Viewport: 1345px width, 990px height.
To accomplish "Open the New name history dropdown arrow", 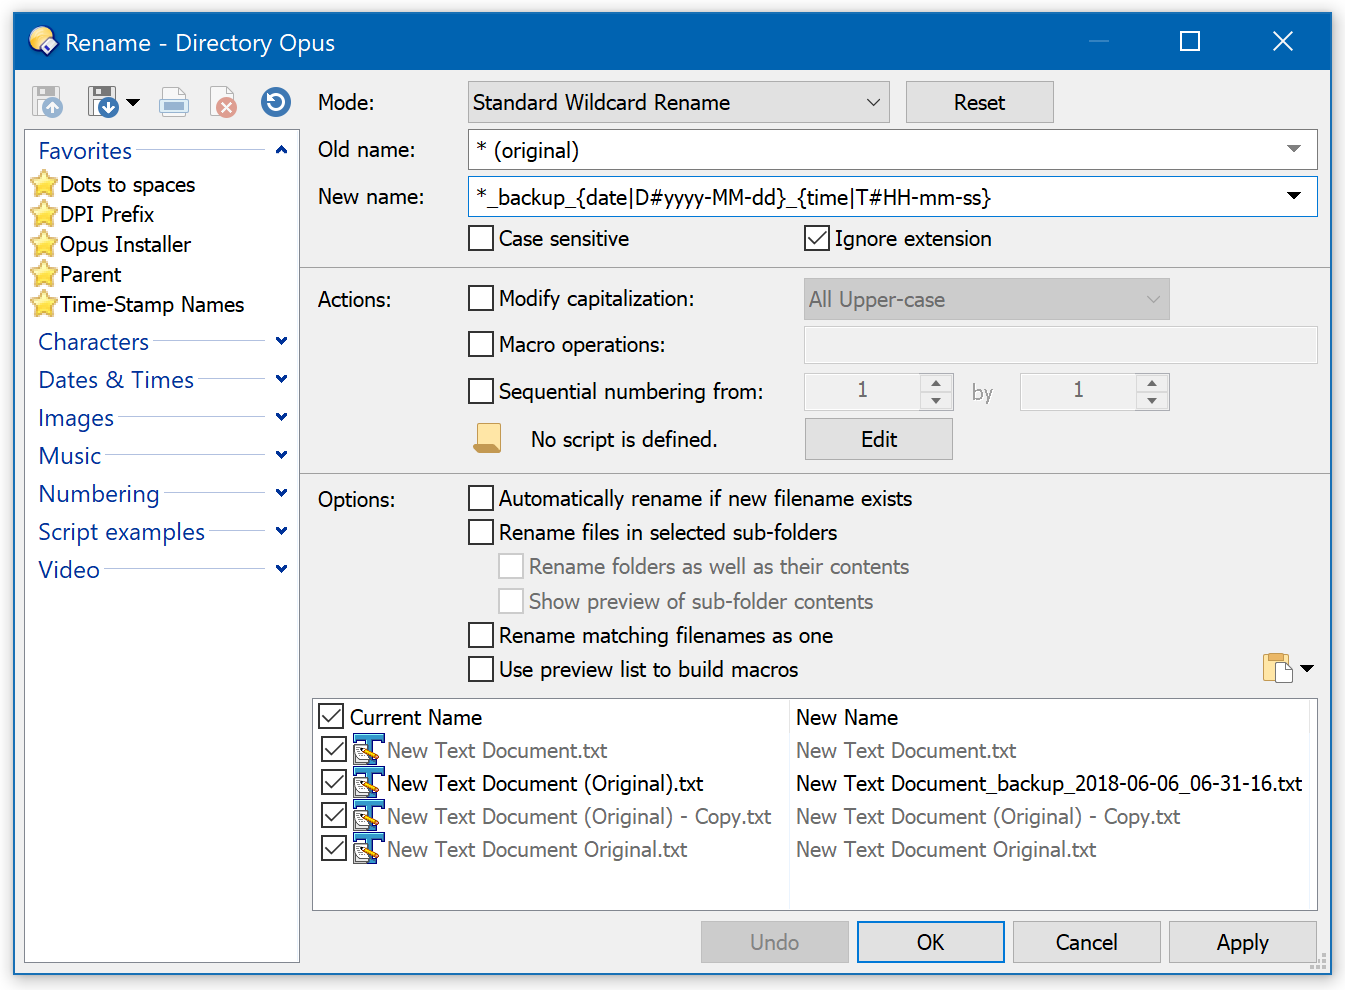I will click(1293, 196).
